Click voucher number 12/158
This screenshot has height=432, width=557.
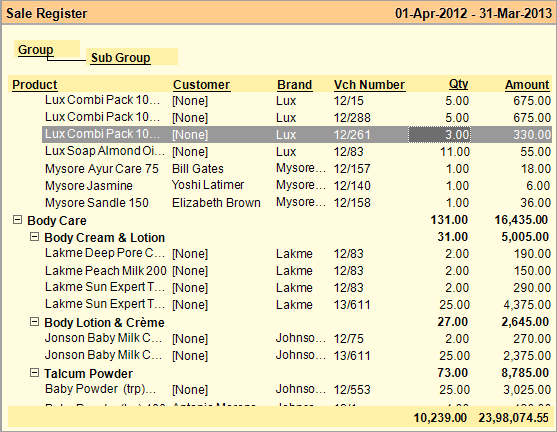click(x=352, y=203)
